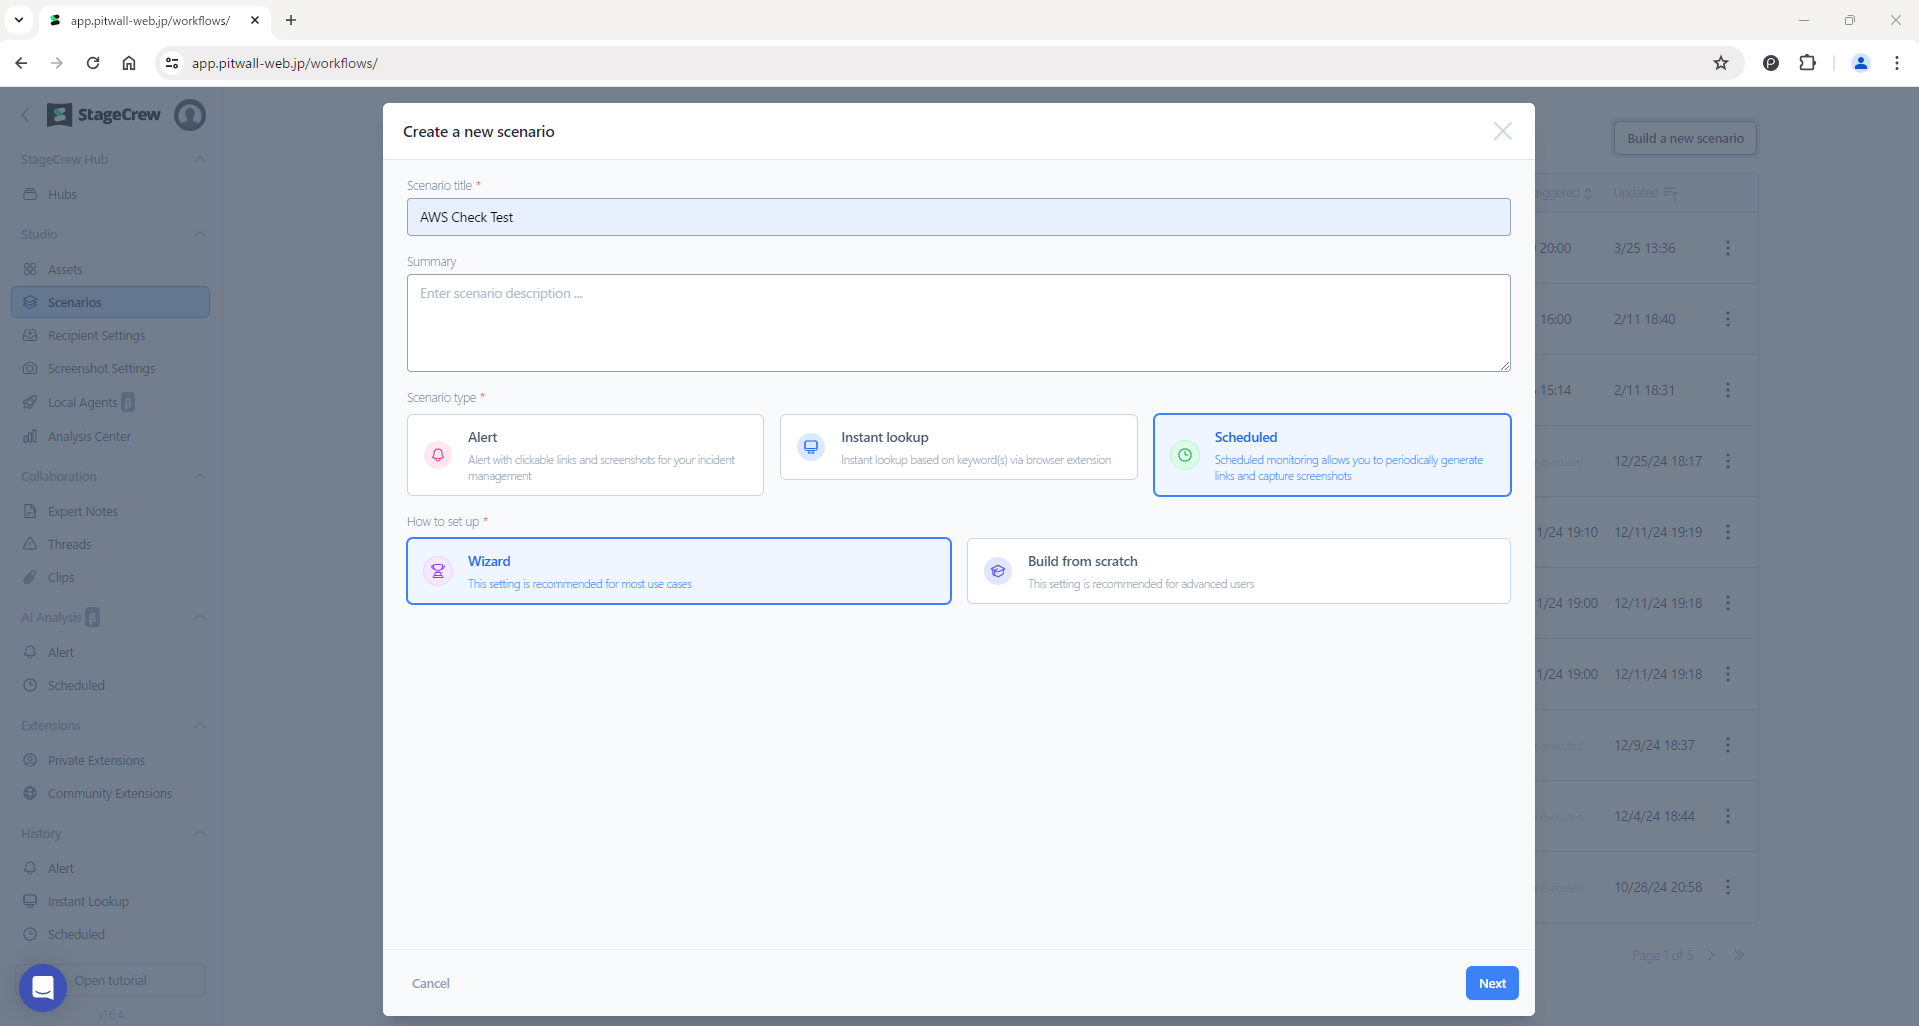Click Cancel in the dialog
This screenshot has height=1026, width=1919.
click(x=431, y=983)
